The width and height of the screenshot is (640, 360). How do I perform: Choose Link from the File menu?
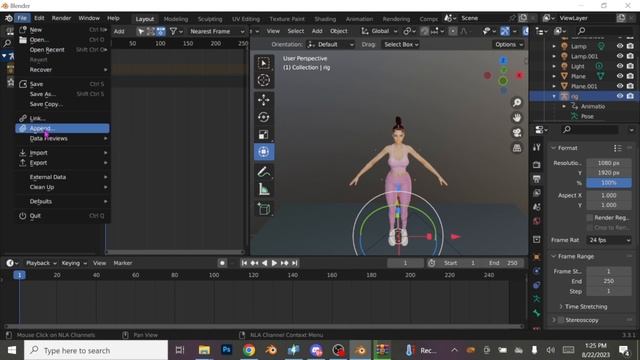pos(62,118)
